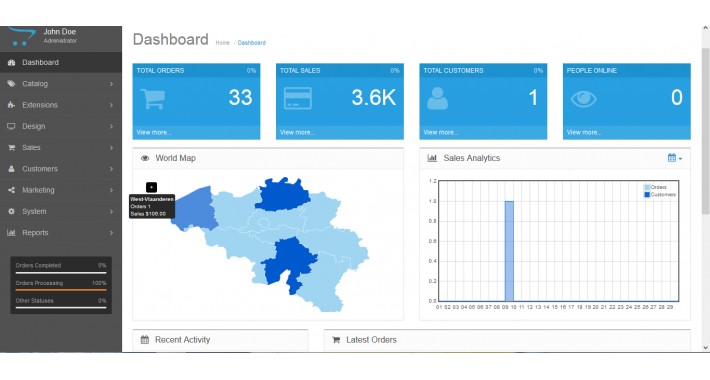Open the Customers menu item
Viewport: 710px width, 380px height.
pyautogui.click(x=61, y=169)
